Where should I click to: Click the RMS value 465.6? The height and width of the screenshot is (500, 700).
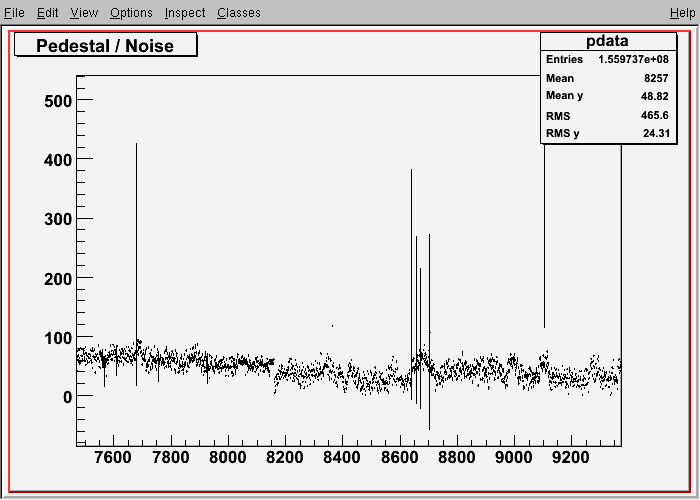654,115
